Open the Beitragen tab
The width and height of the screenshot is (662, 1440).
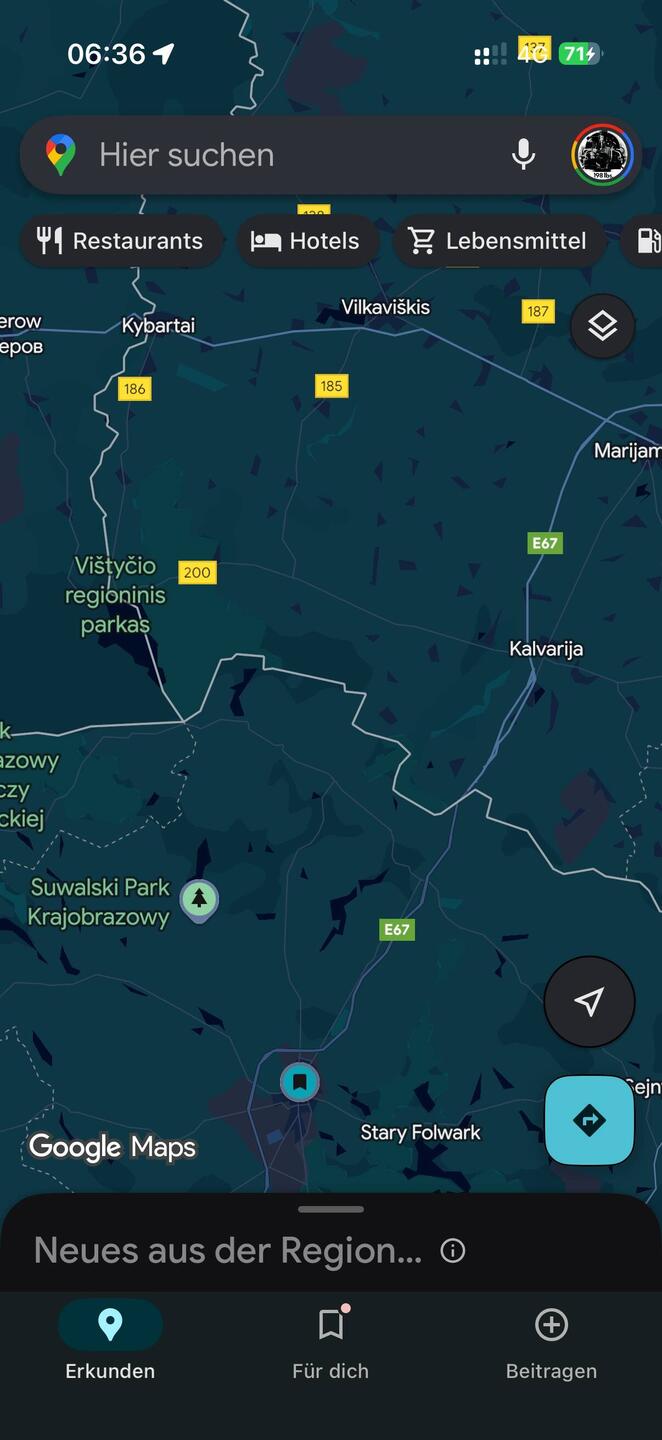tap(551, 1344)
